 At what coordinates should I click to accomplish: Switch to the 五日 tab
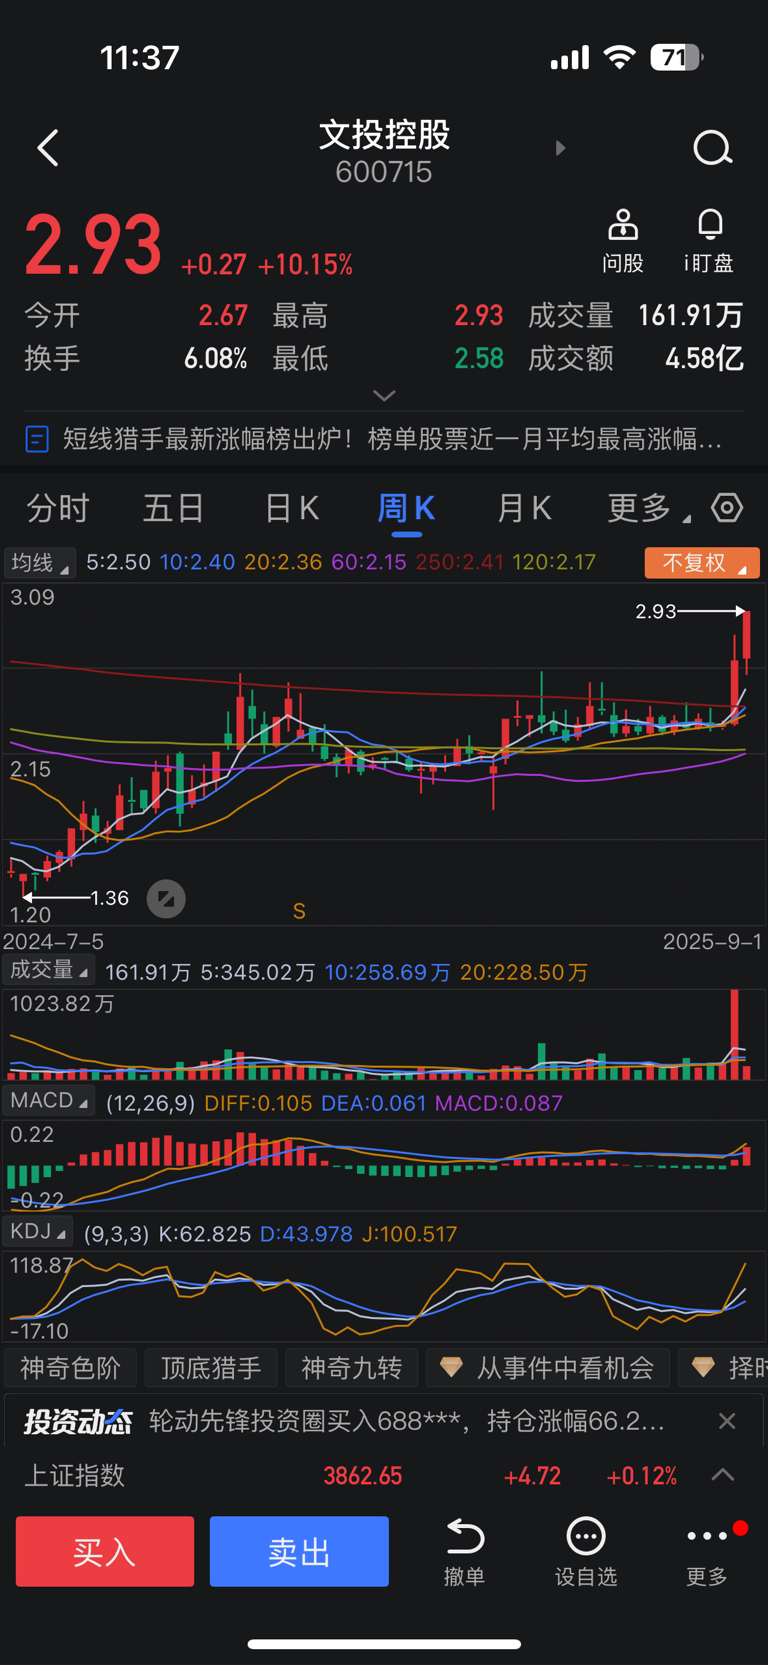pyautogui.click(x=174, y=508)
